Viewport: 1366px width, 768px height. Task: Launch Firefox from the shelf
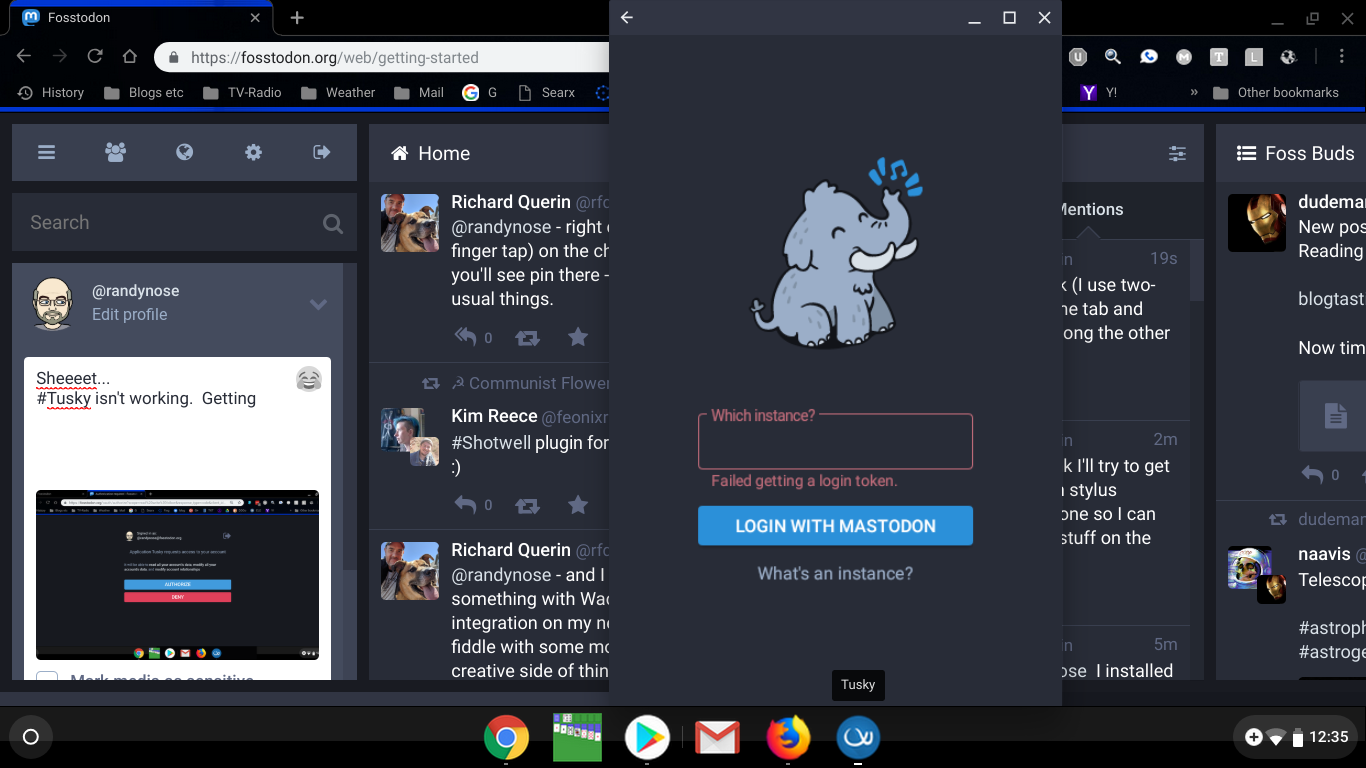pos(788,737)
